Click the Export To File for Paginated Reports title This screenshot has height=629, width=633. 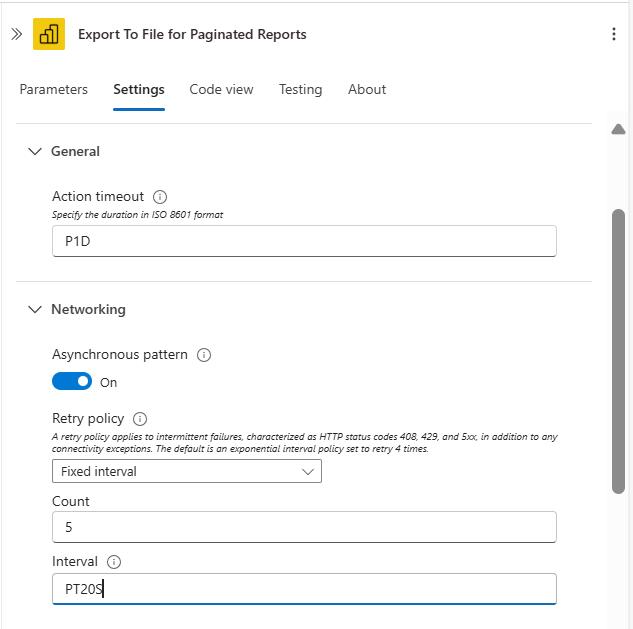192,34
